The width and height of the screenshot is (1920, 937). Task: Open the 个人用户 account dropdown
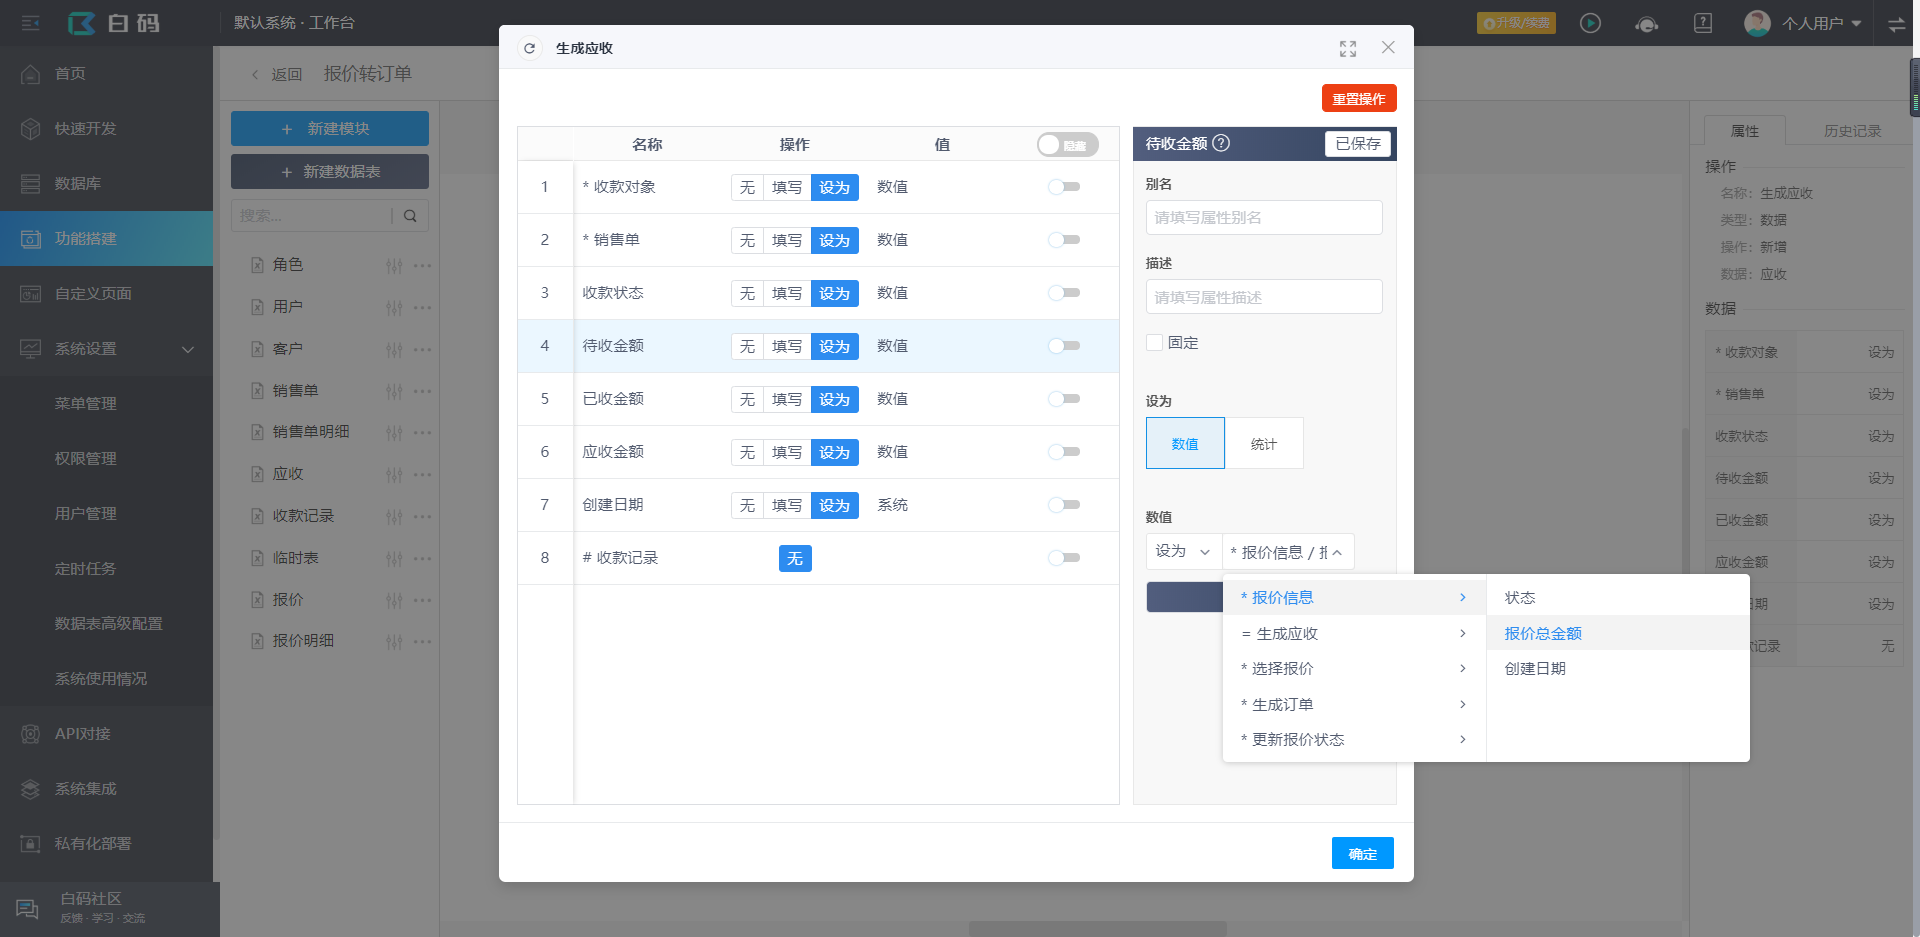(x=1803, y=23)
